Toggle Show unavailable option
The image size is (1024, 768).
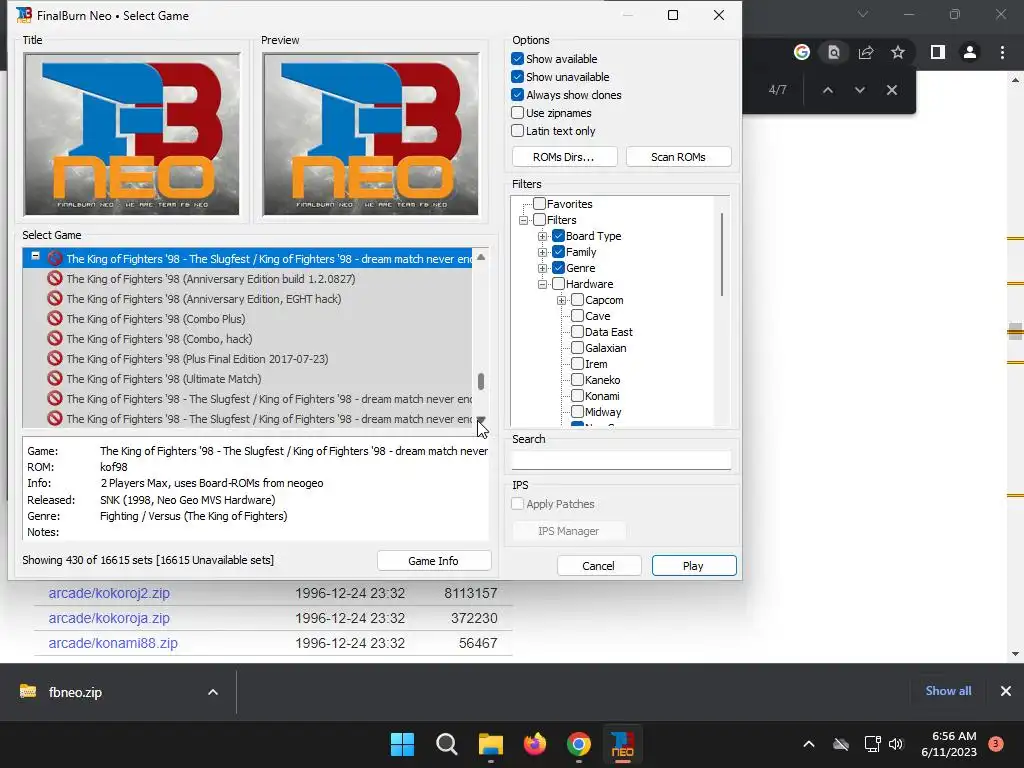[x=517, y=76]
